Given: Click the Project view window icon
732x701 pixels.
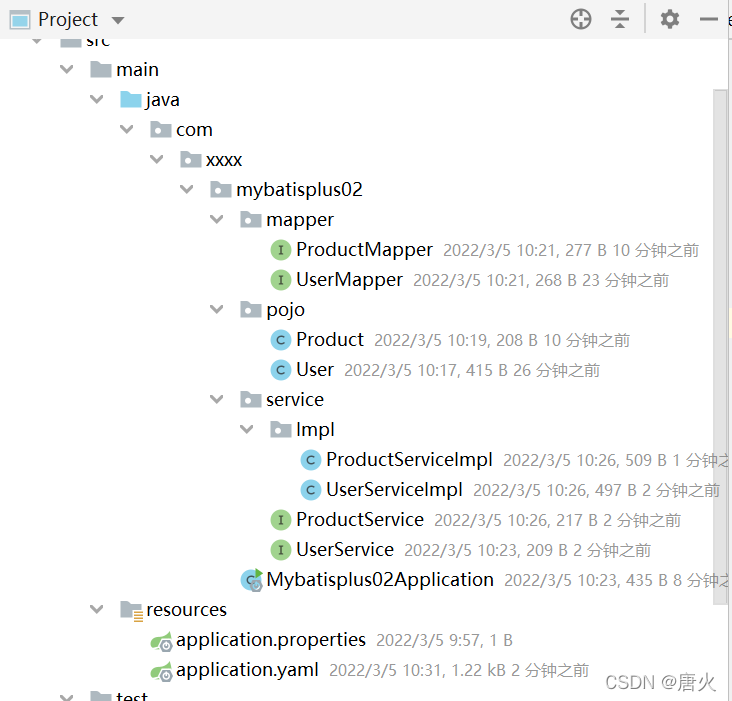Looking at the screenshot, I should (x=20, y=20).
